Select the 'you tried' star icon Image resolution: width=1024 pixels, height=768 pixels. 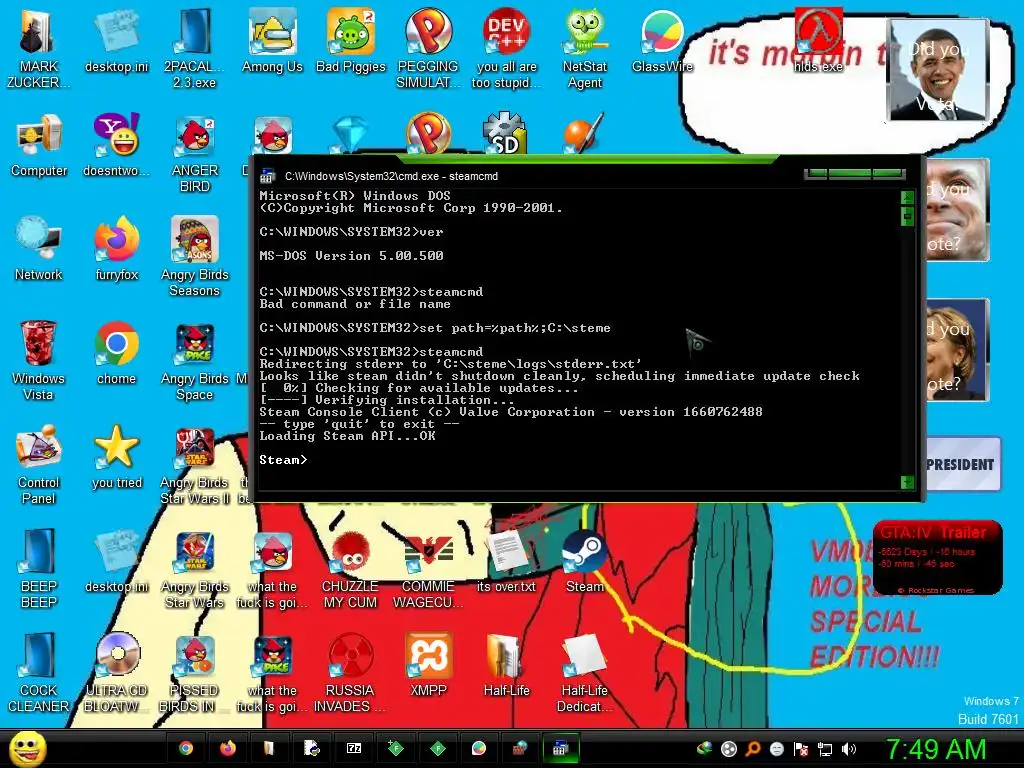(x=116, y=456)
